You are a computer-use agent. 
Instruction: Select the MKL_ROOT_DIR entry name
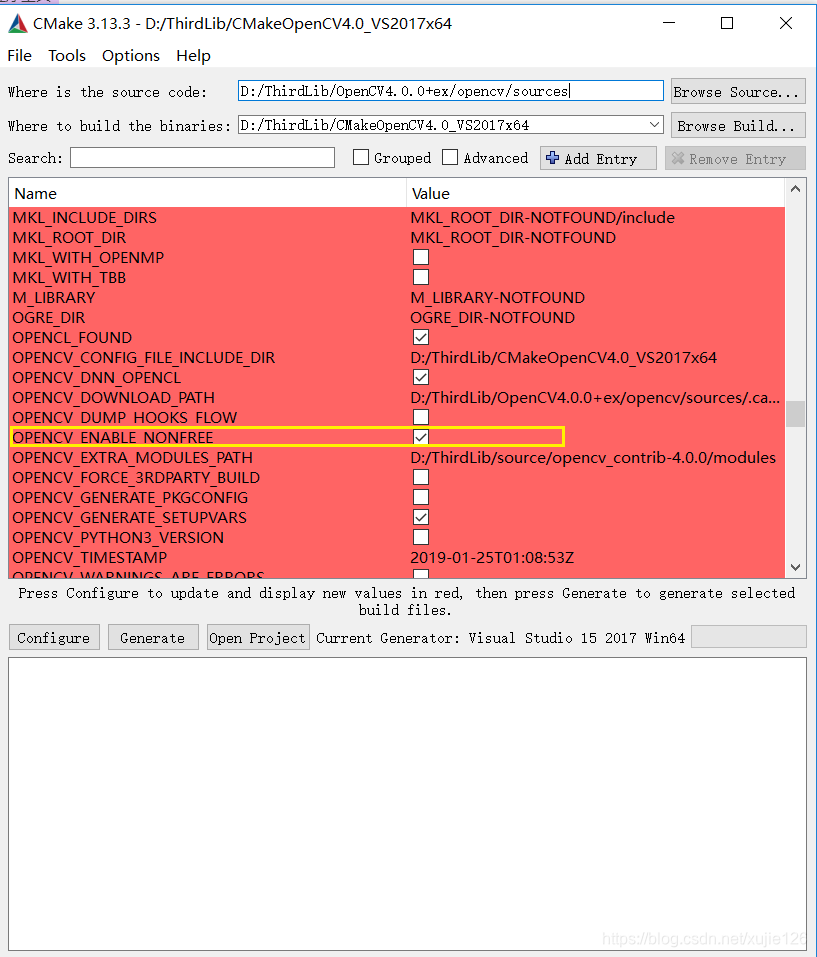pyautogui.click(x=69, y=237)
